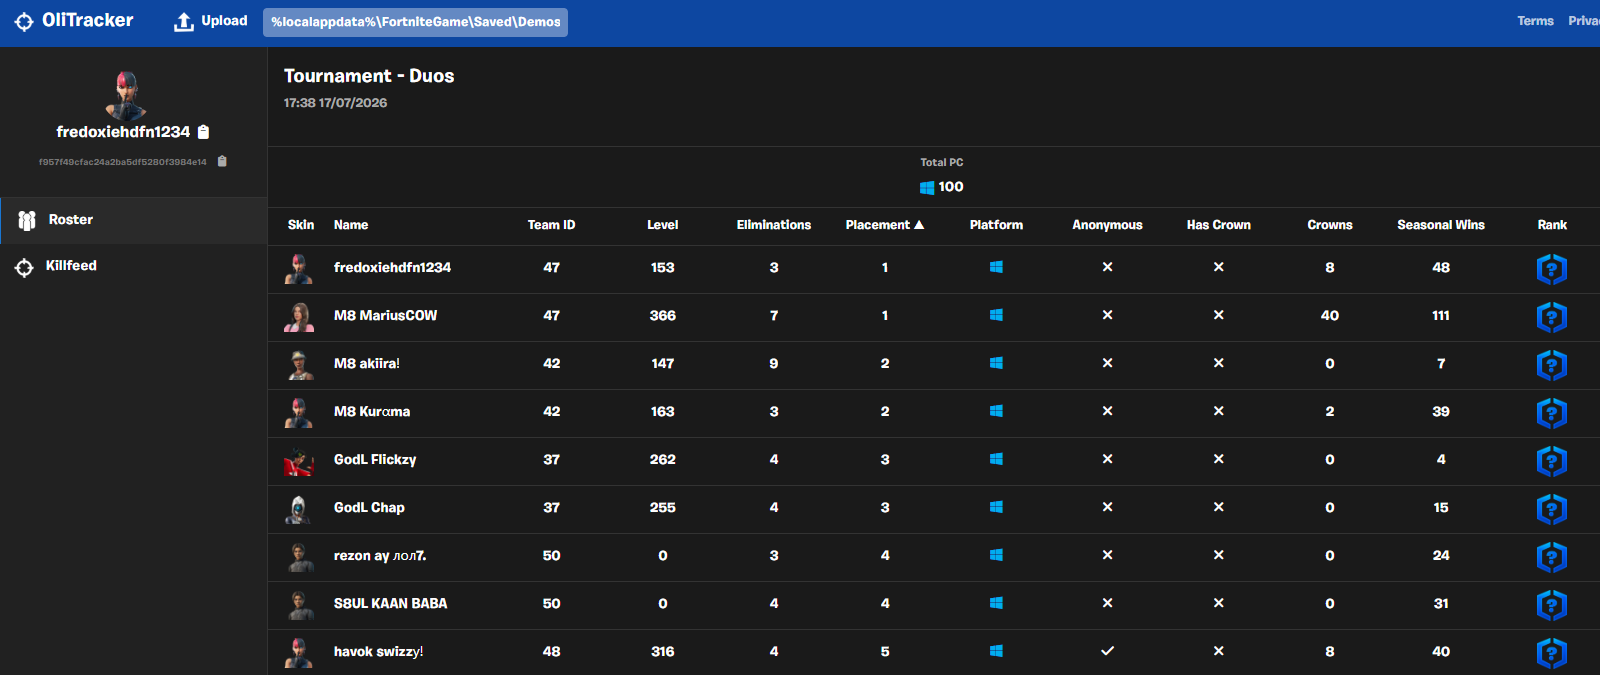Screen dimensions: 1600x675
Task: Click Anonymous X mark for GodL Chap
Action: 1107,507
